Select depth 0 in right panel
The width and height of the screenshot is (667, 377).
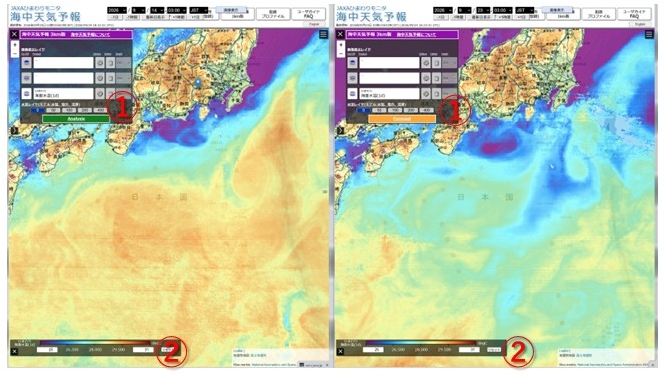tap(363, 110)
